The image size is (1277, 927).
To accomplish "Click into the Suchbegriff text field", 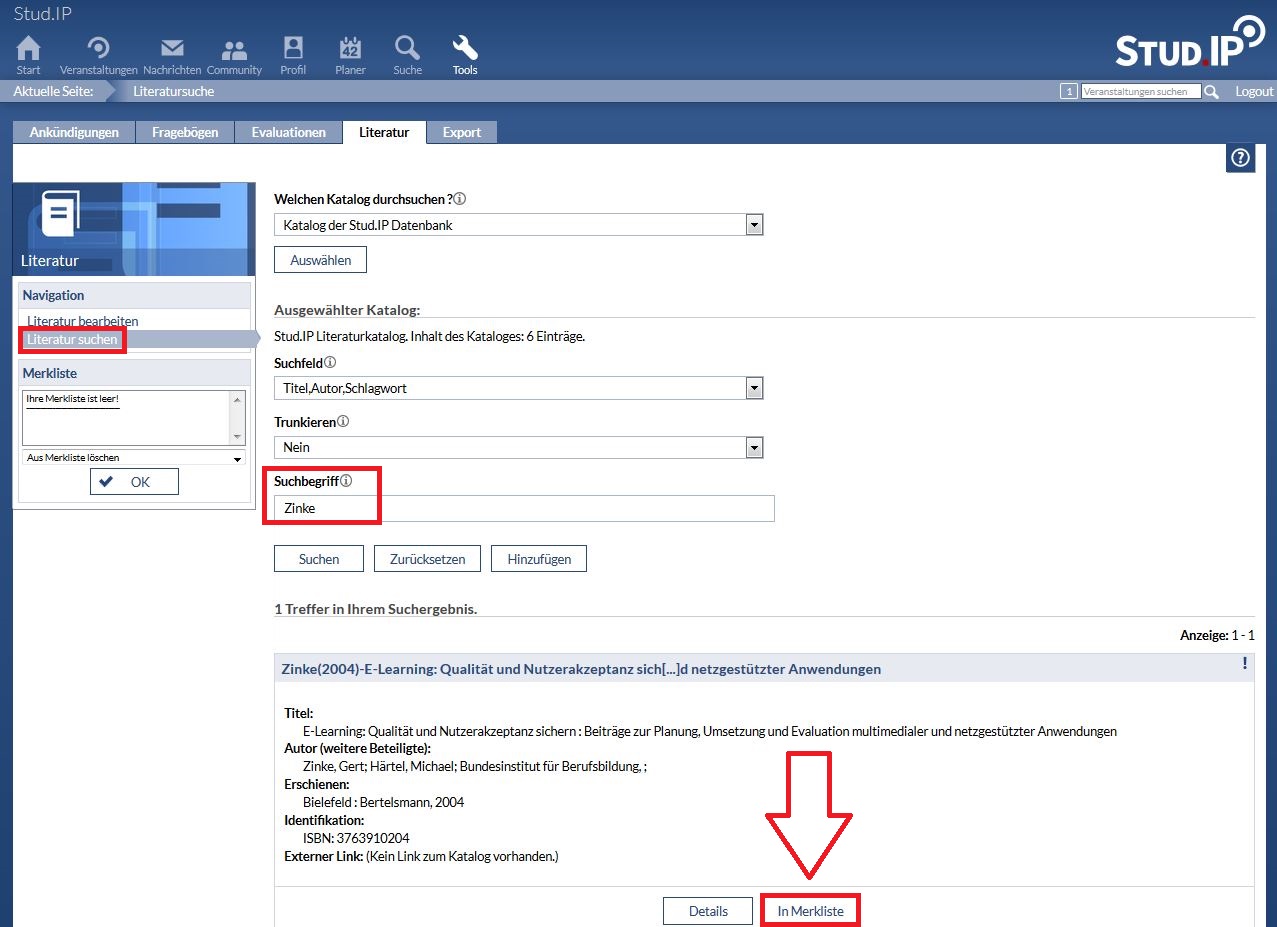I will click(x=524, y=509).
